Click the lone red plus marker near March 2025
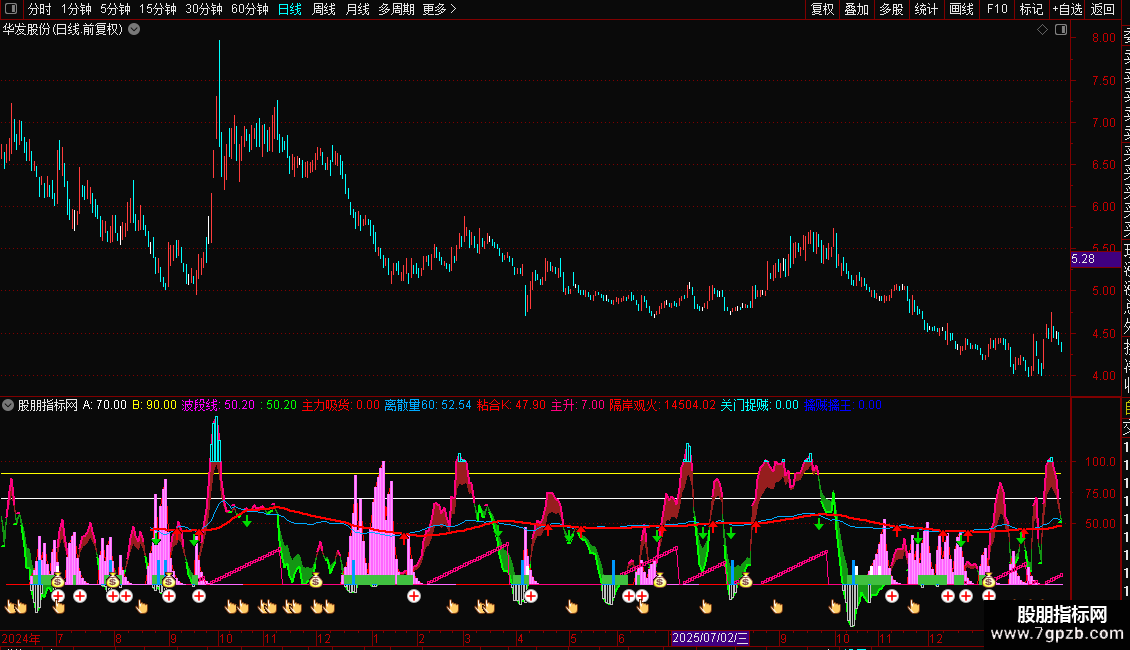This screenshot has height=650, width=1130. [x=414, y=596]
